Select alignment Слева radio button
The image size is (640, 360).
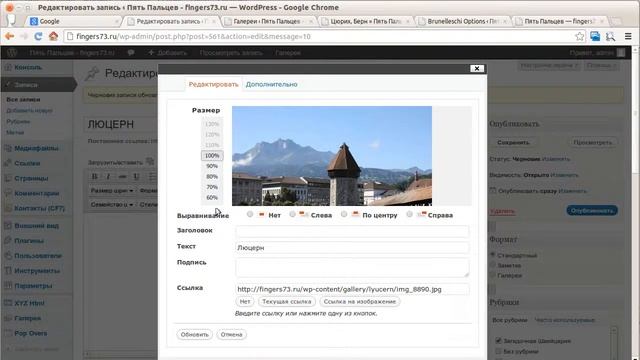pyautogui.click(x=292, y=214)
